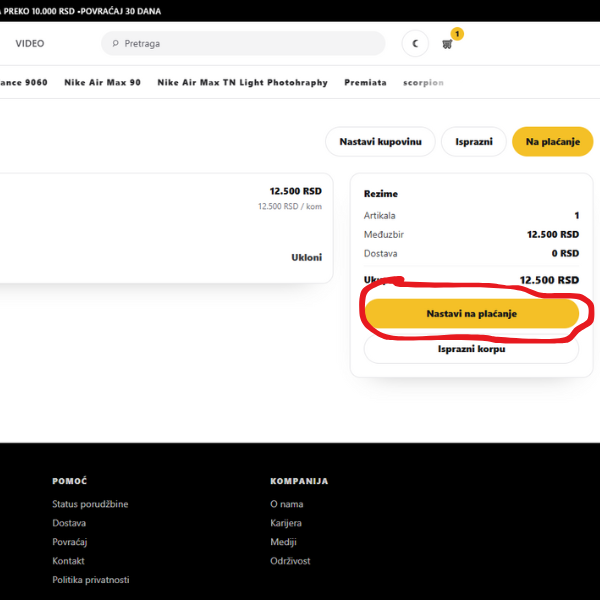Open the shopping cart icon
The height and width of the screenshot is (600, 600).
tap(447, 44)
